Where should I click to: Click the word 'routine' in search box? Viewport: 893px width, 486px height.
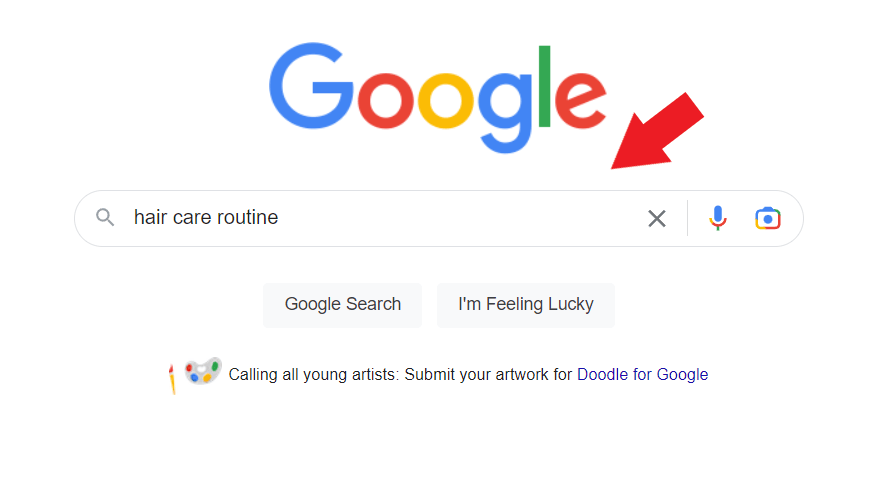pyautogui.click(x=247, y=218)
